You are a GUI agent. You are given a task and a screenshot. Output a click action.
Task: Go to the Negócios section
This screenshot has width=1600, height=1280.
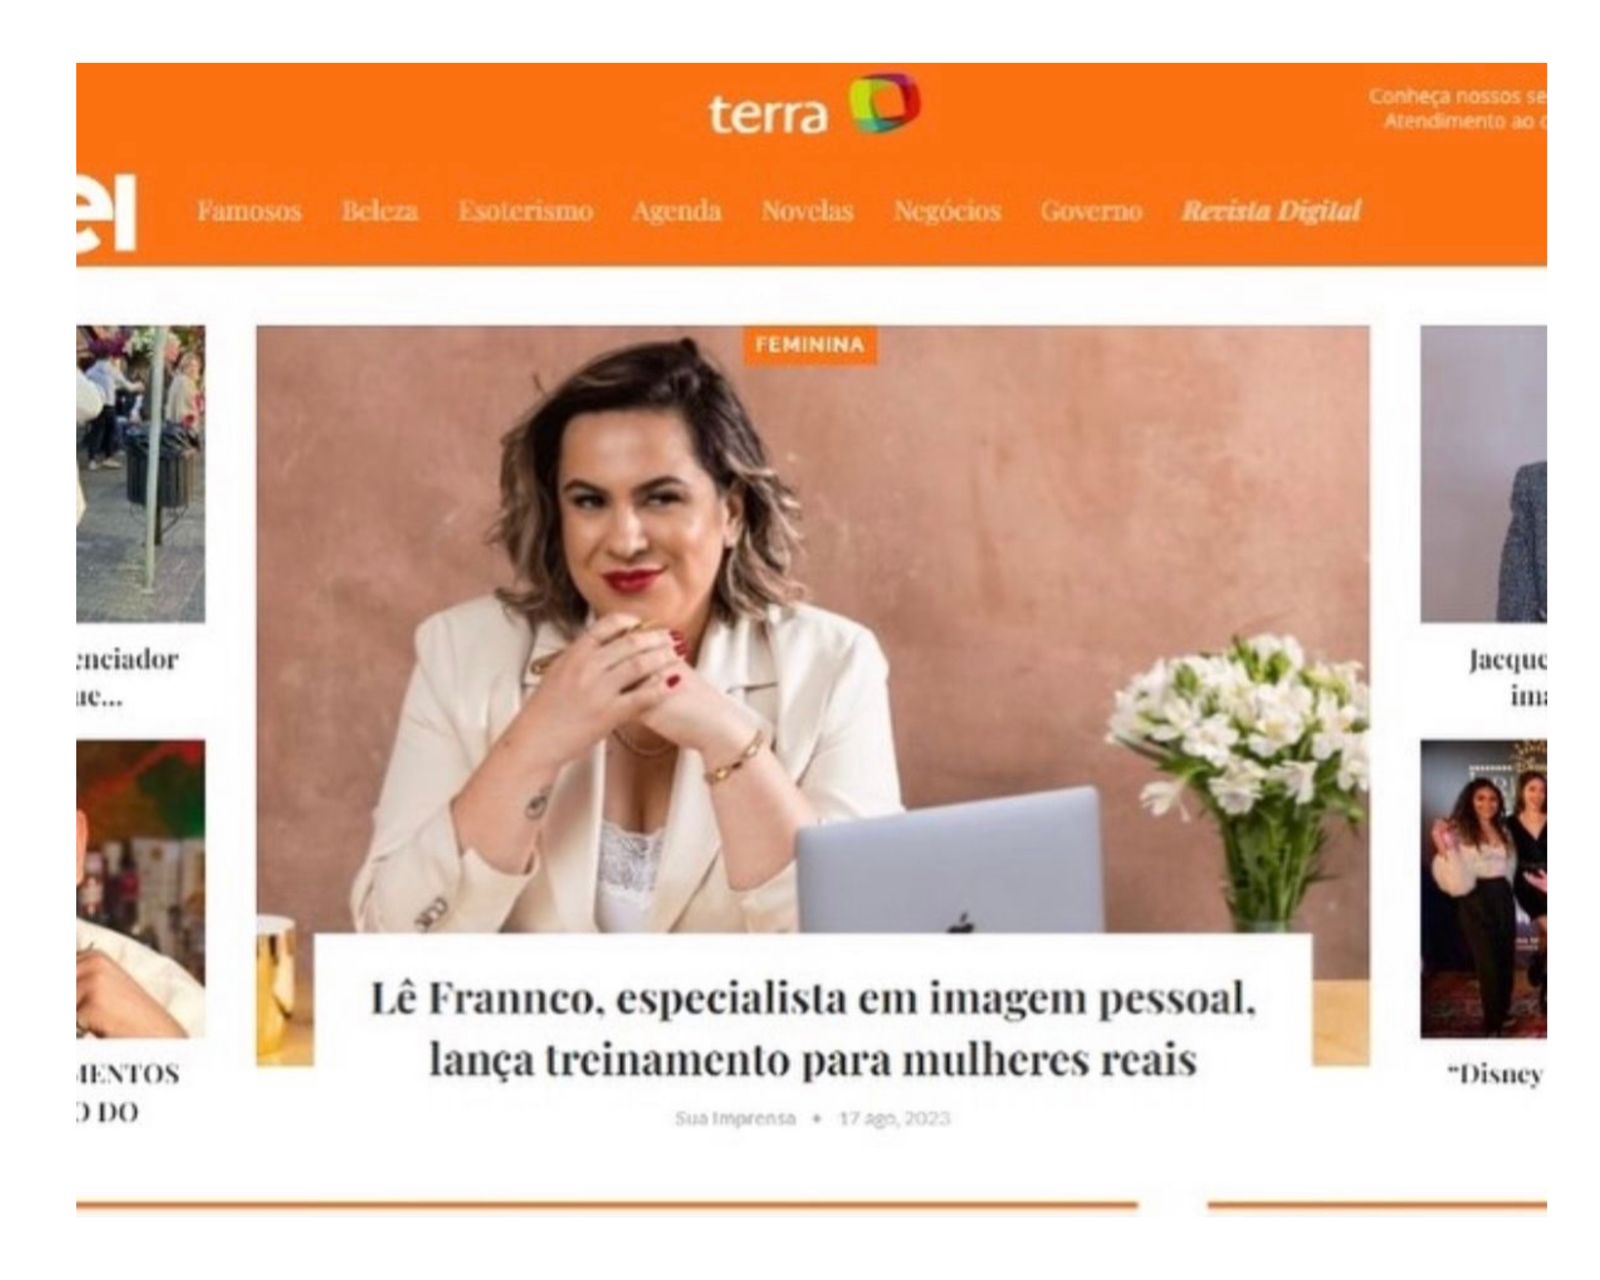coord(947,211)
